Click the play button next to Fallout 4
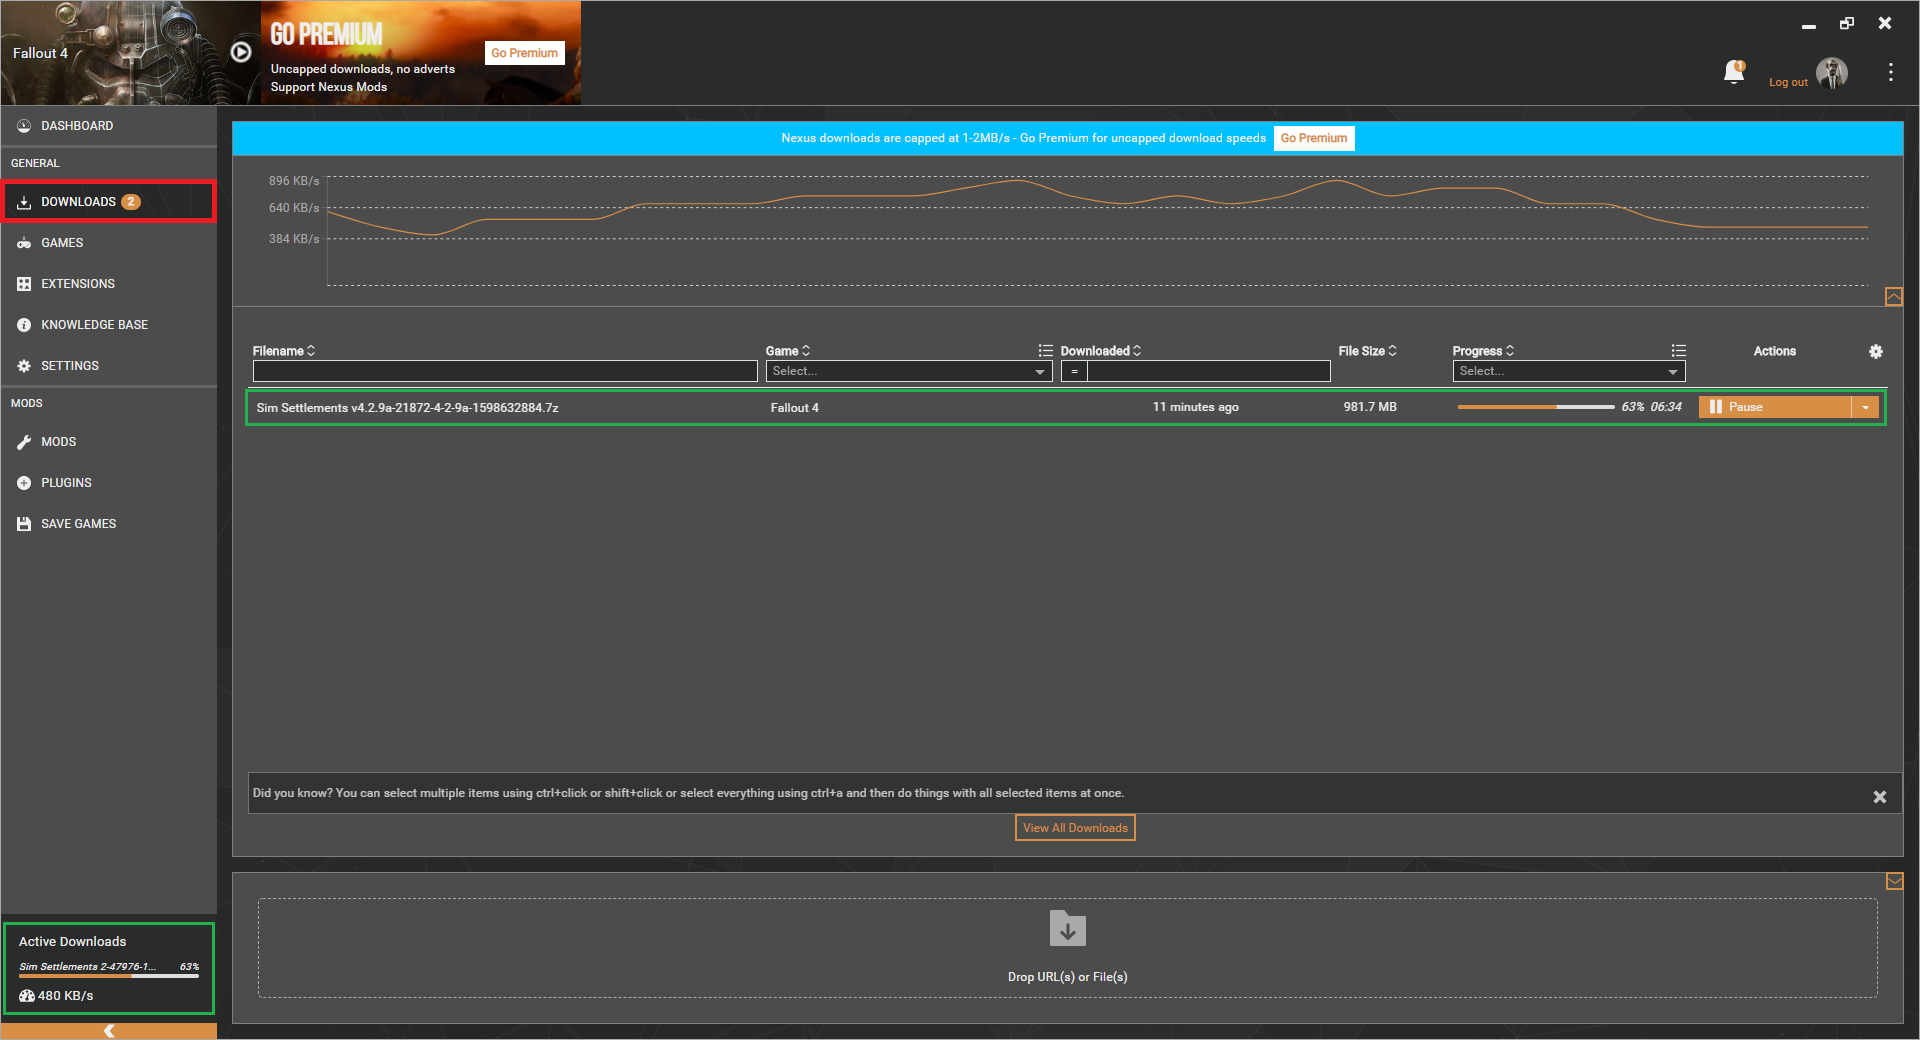The image size is (1920, 1040). click(x=241, y=52)
